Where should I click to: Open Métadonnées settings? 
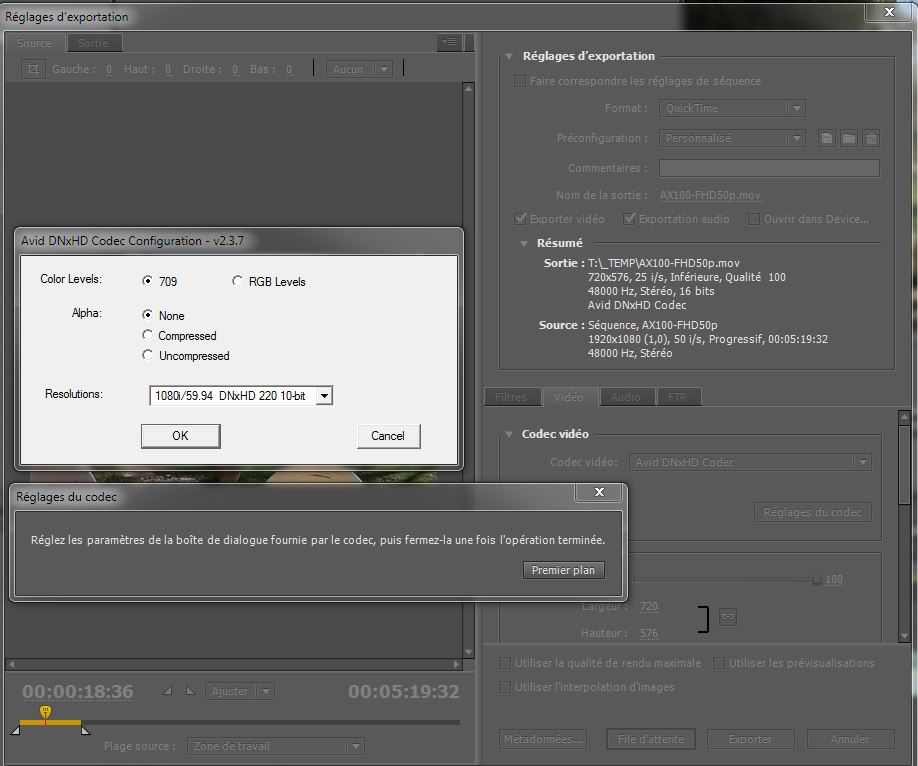click(543, 739)
